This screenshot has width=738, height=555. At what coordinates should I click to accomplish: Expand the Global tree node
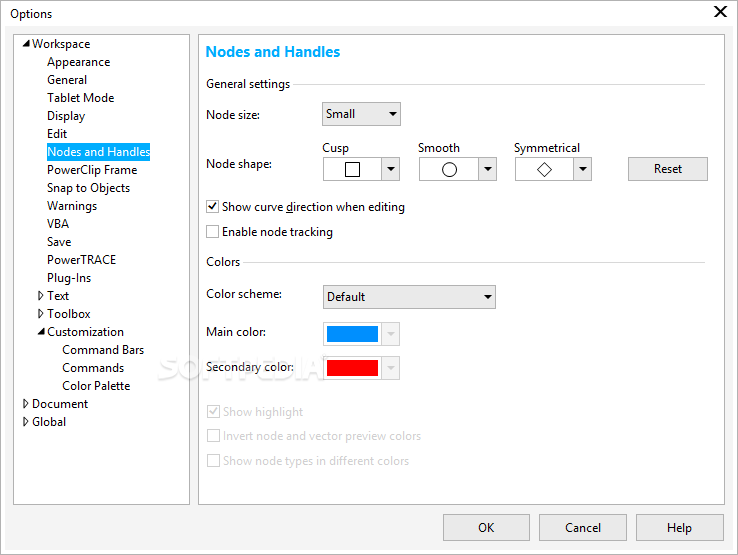coord(25,422)
